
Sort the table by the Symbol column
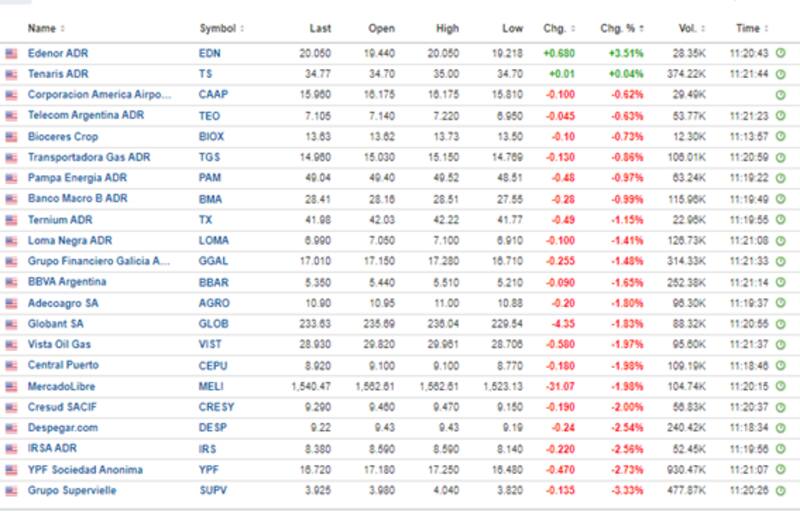pyautogui.click(x=221, y=29)
